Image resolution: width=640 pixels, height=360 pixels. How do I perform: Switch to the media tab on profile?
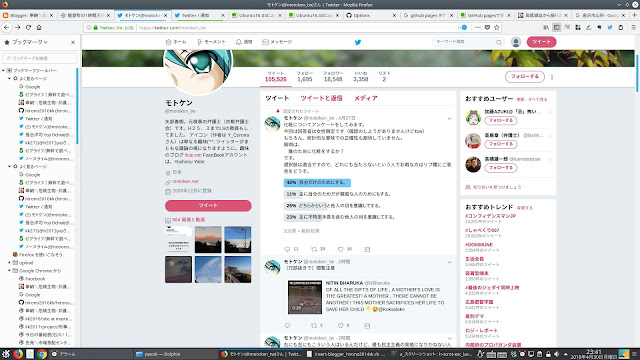[365, 98]
